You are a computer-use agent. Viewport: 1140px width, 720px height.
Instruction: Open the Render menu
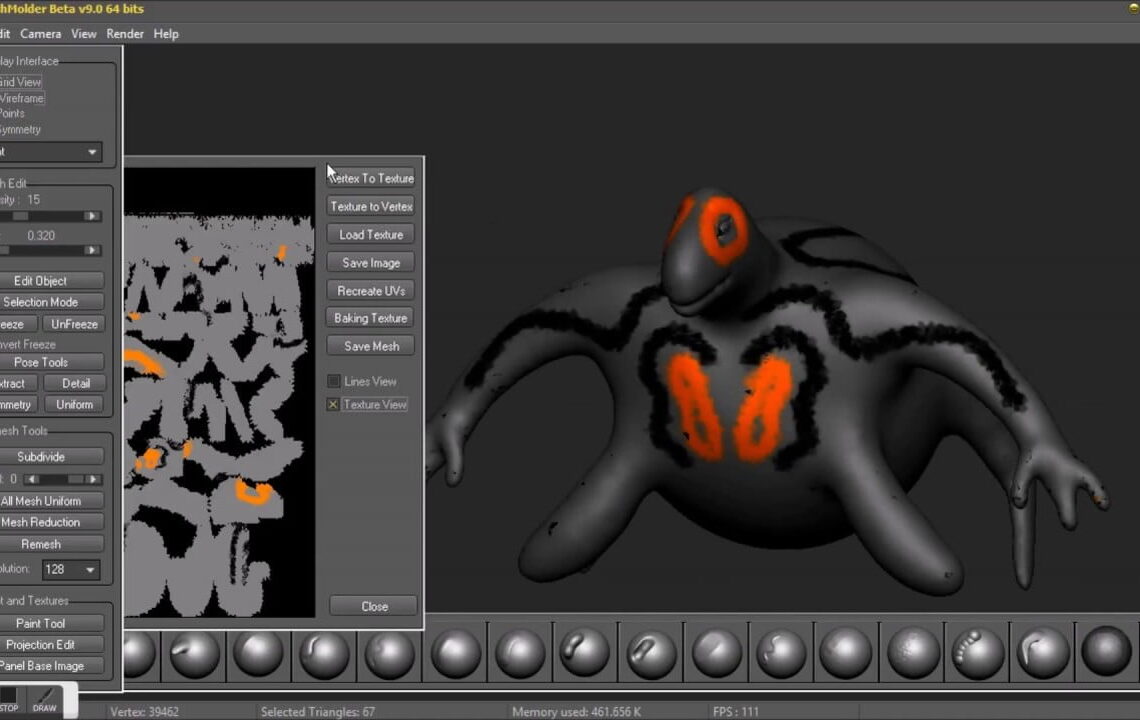124,33
